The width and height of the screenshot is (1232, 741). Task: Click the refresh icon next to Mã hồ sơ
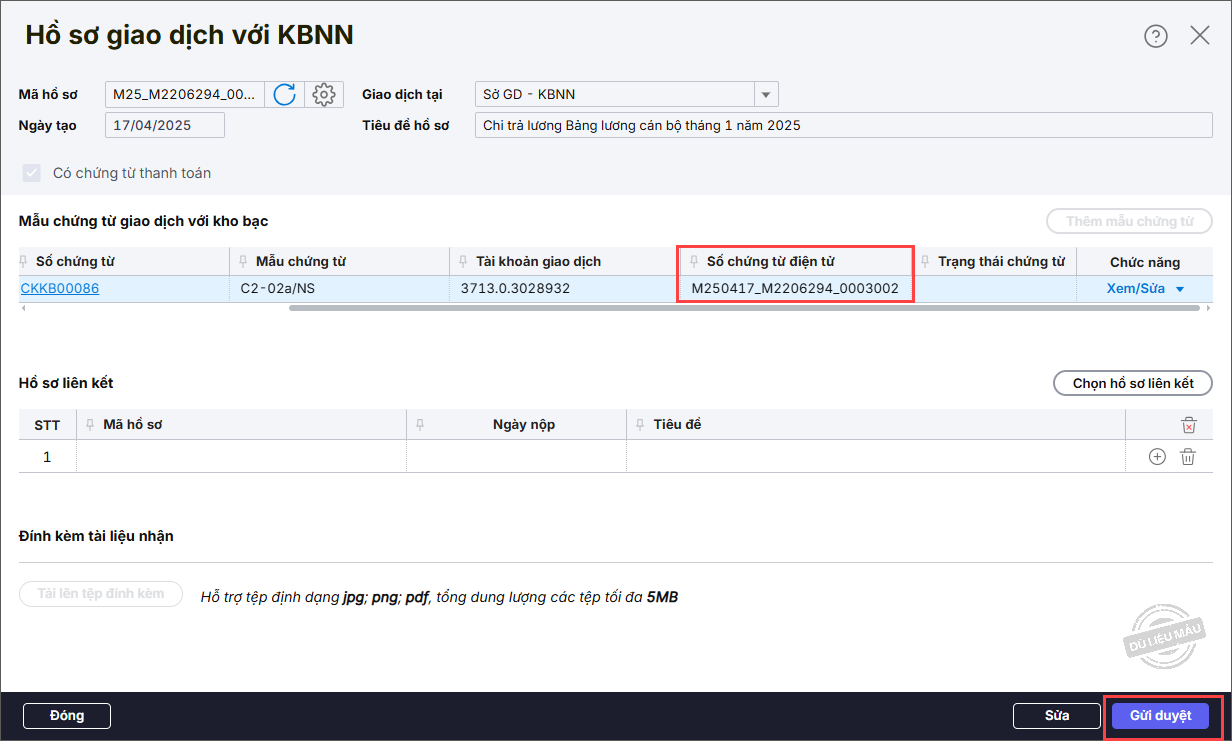[285, 95]
